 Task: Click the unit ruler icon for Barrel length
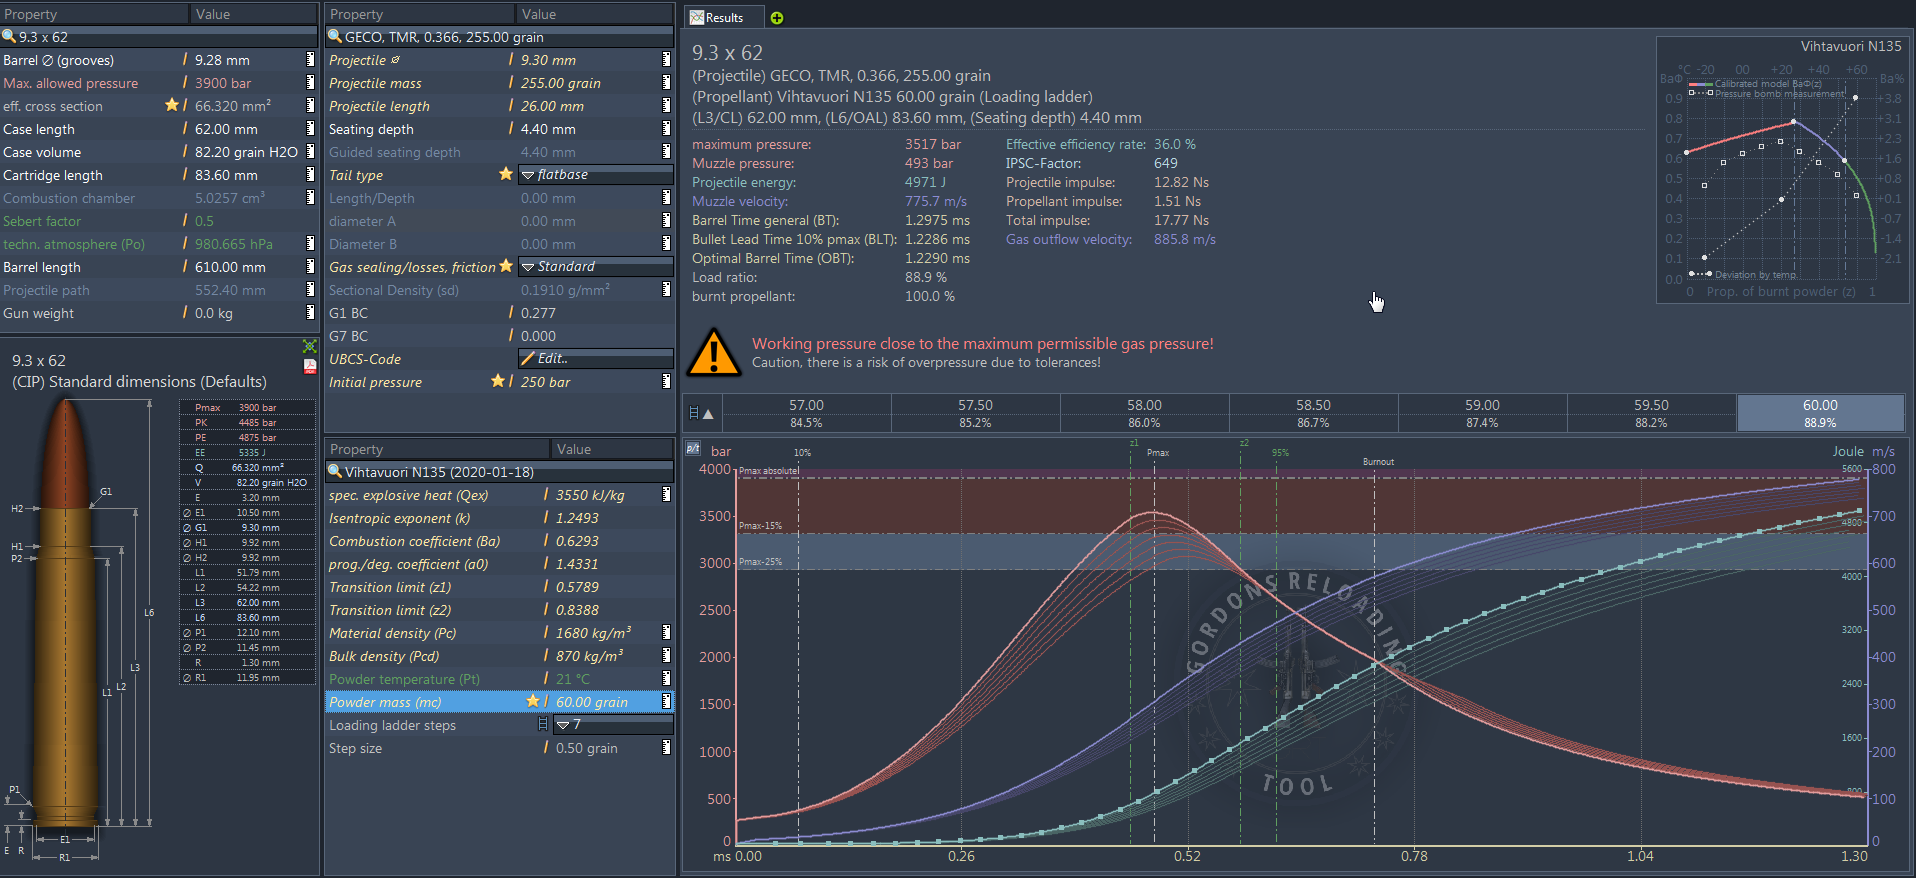[310, 267]
